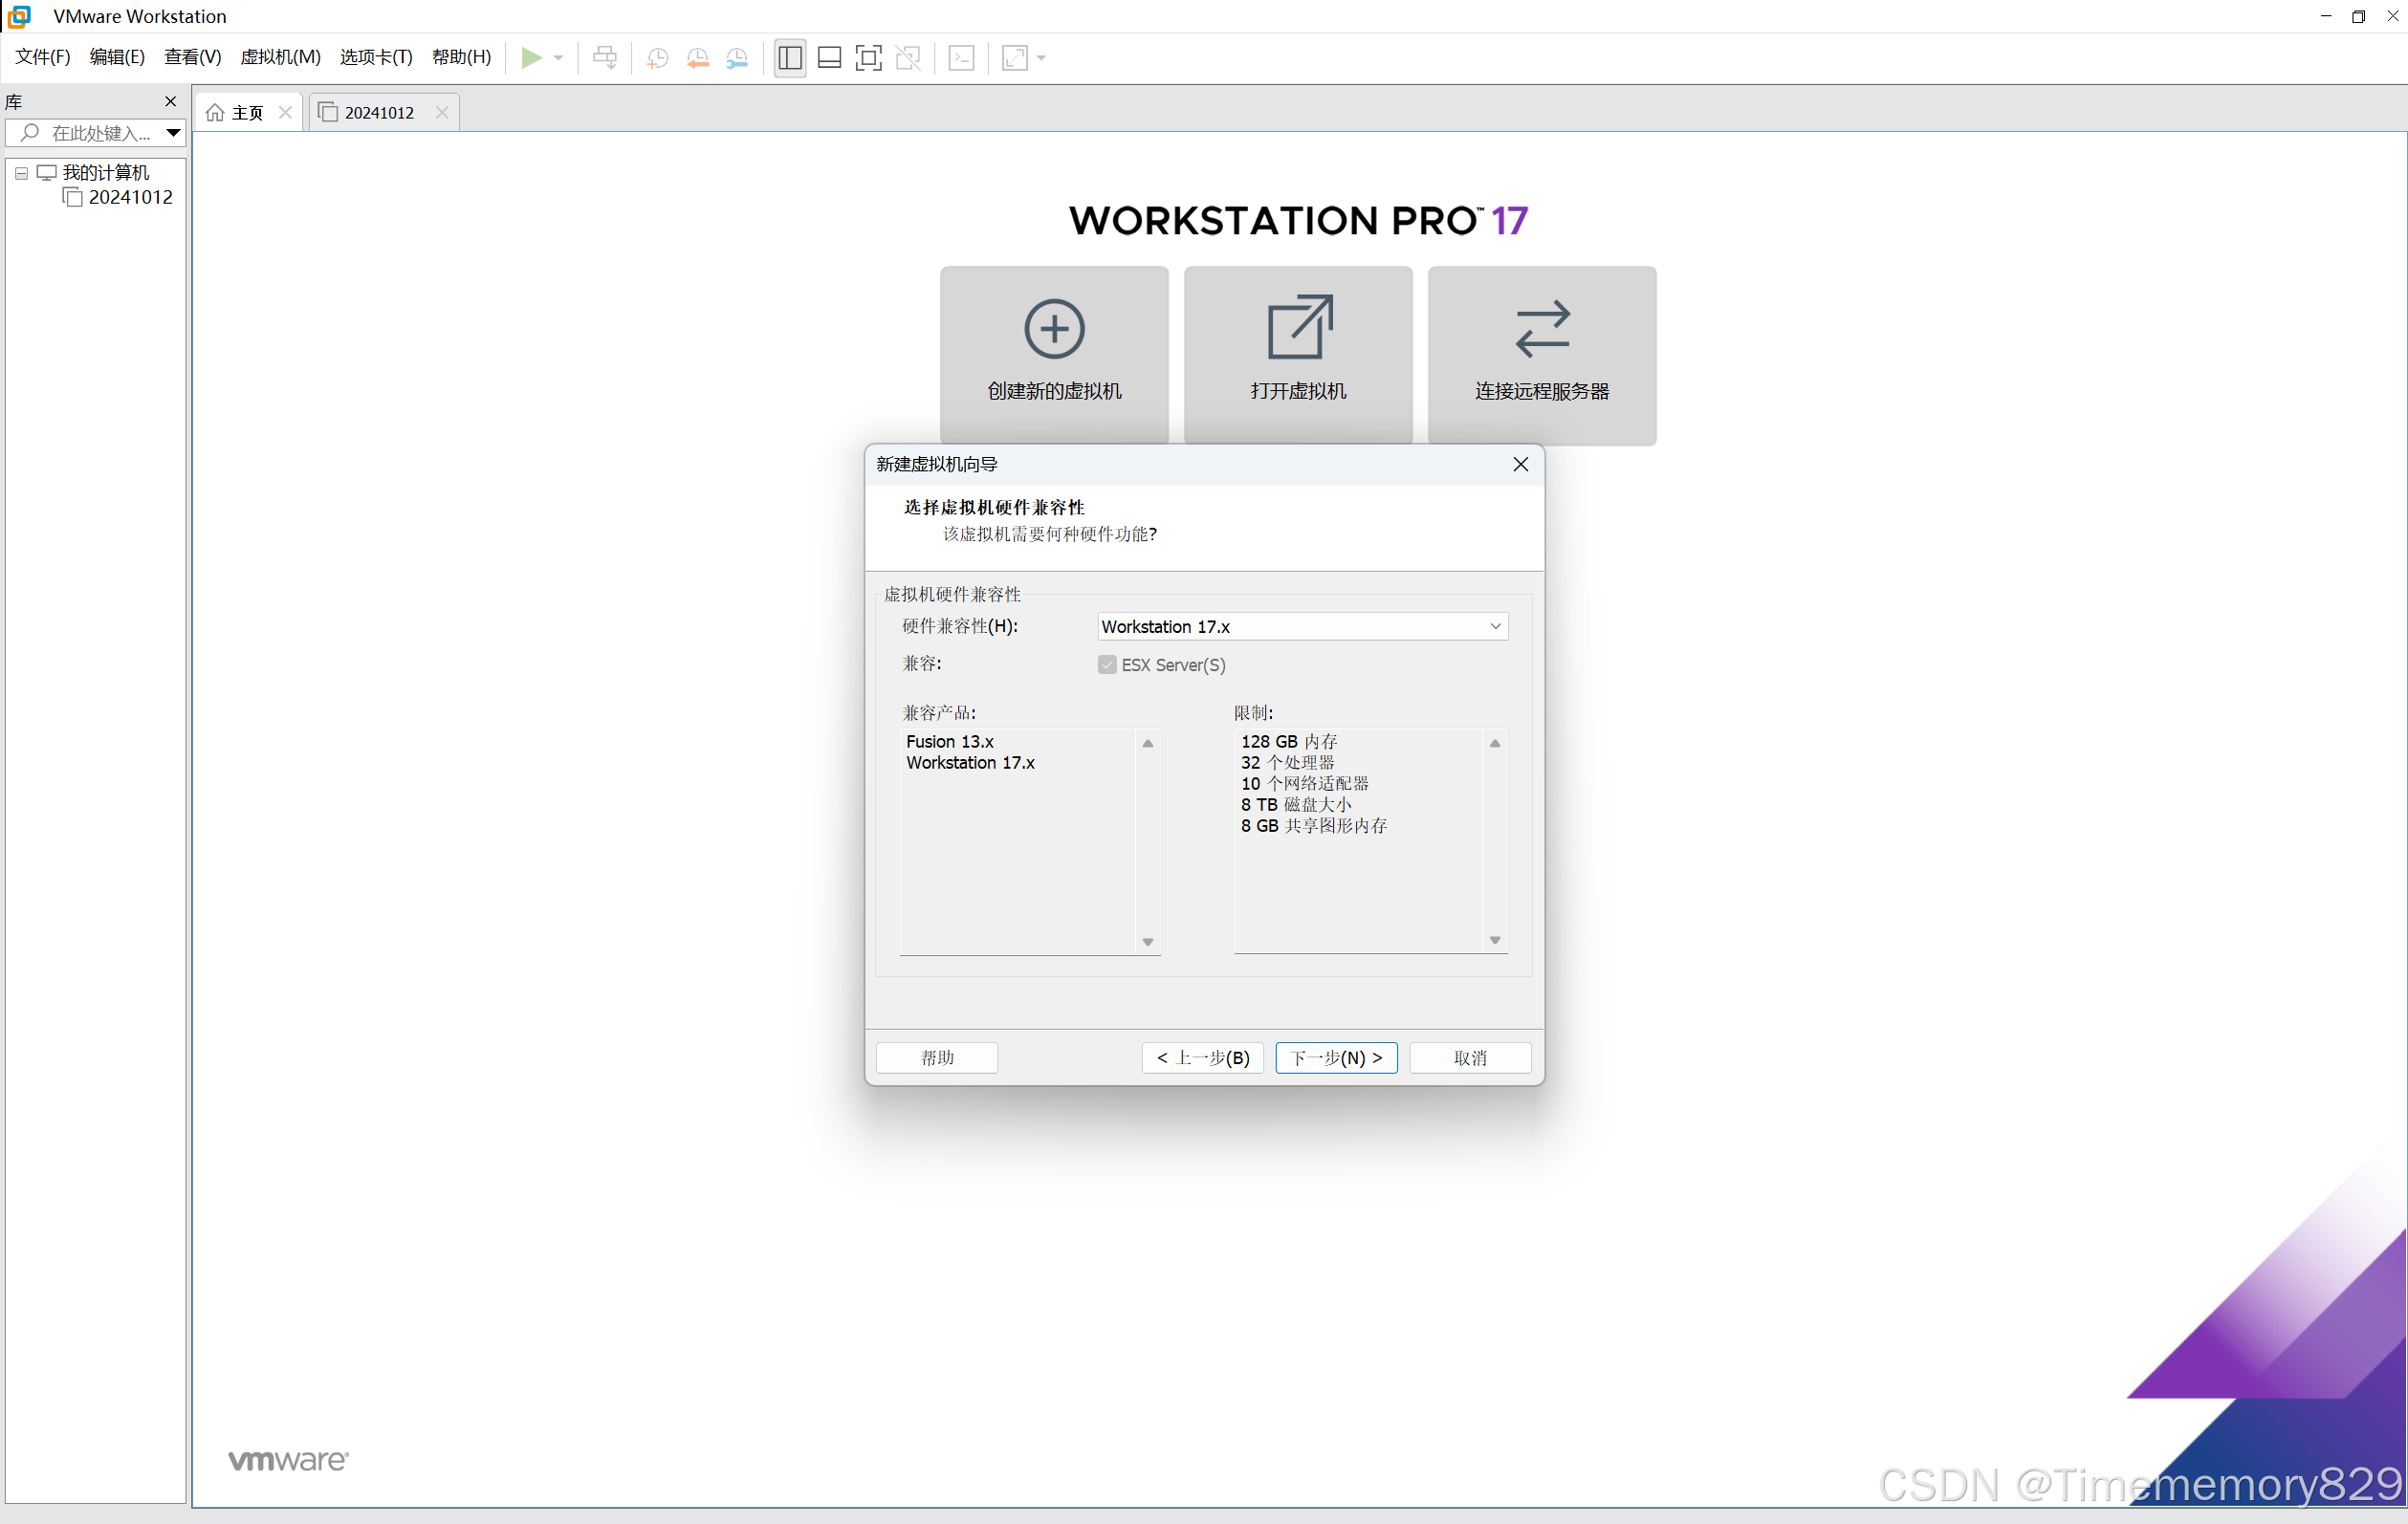Click the Unity mode icon
The image size is (2408, 1524).
pos(909,58)
